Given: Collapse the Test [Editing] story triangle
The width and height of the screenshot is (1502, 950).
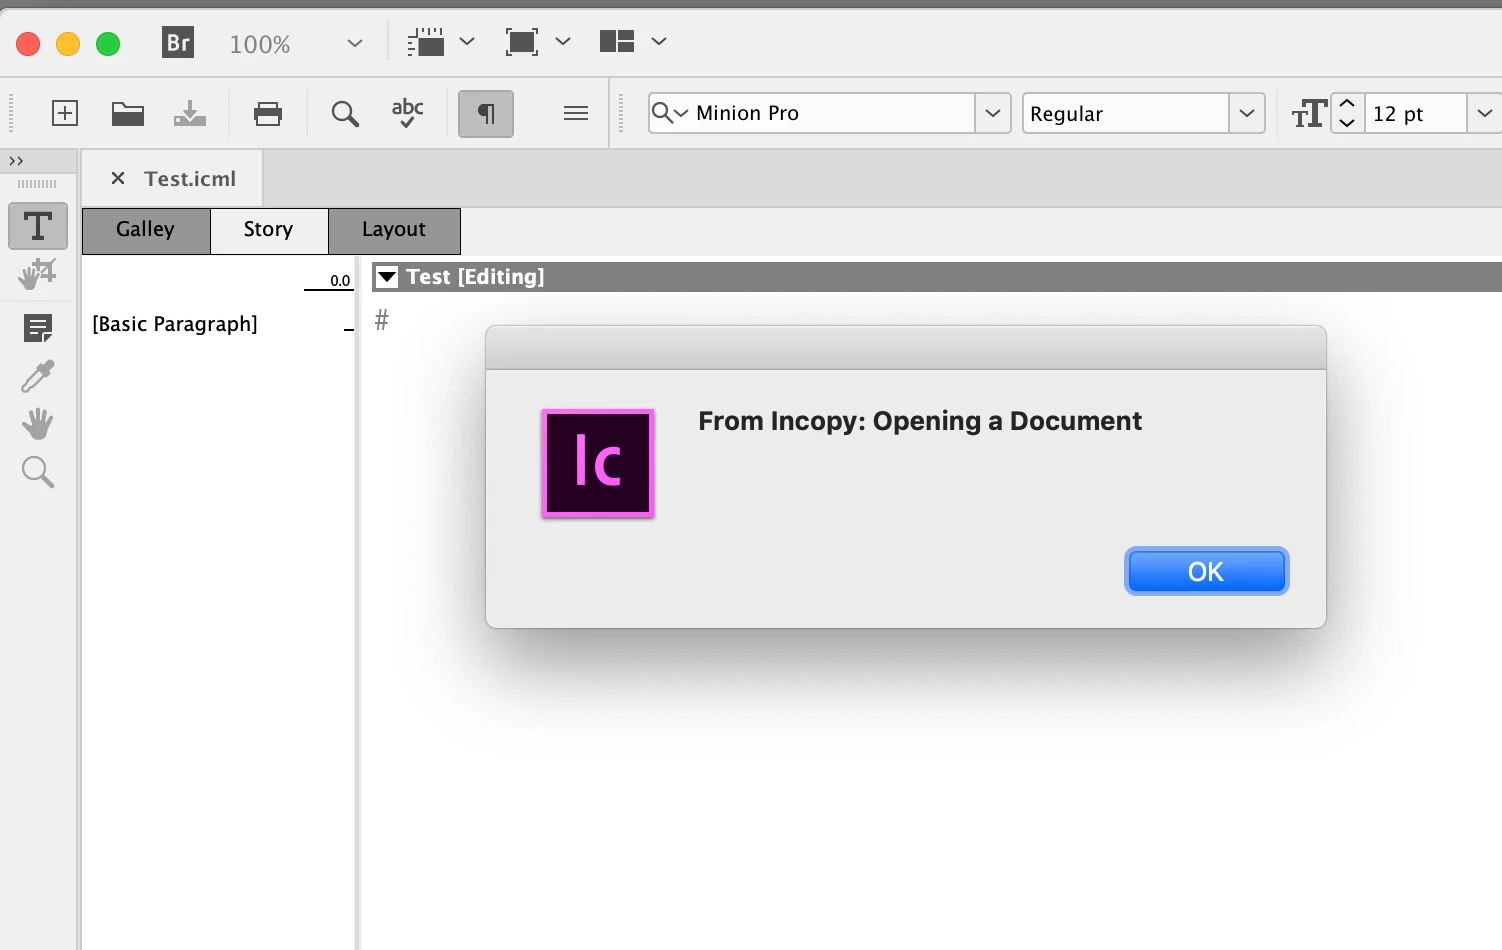Looking at the screenshot, I should coord(387,277).
